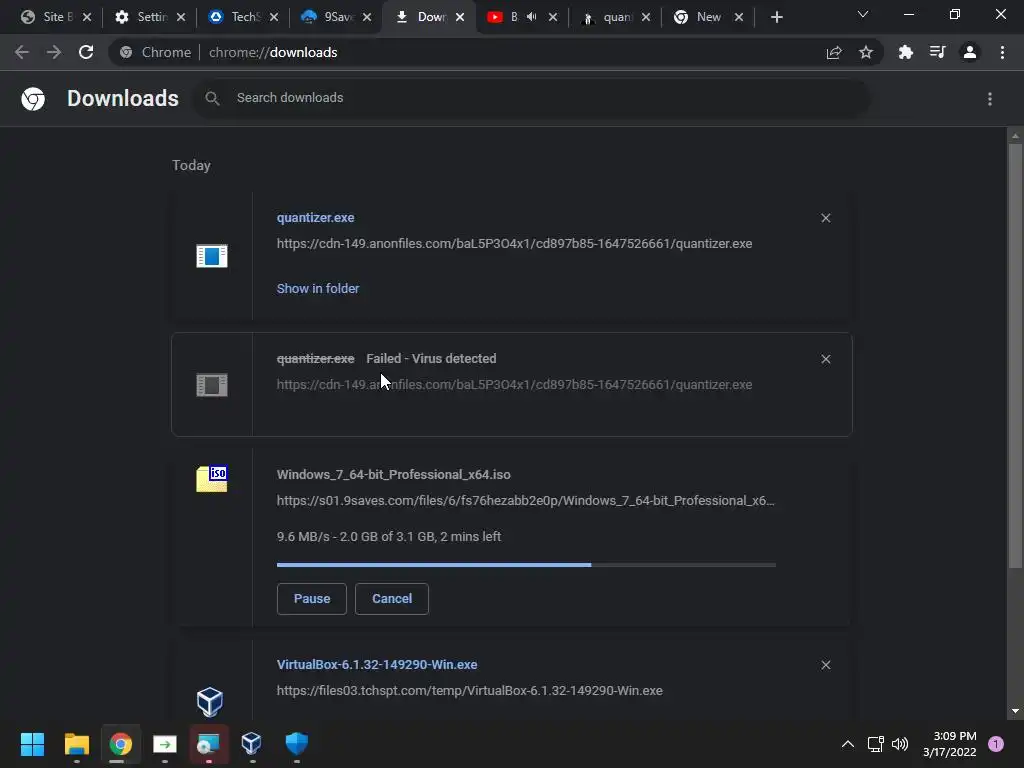Close the Settings tab
The width and height of the screenshot is (1024, 768).
pyautogui.click(x=181, y=17)
